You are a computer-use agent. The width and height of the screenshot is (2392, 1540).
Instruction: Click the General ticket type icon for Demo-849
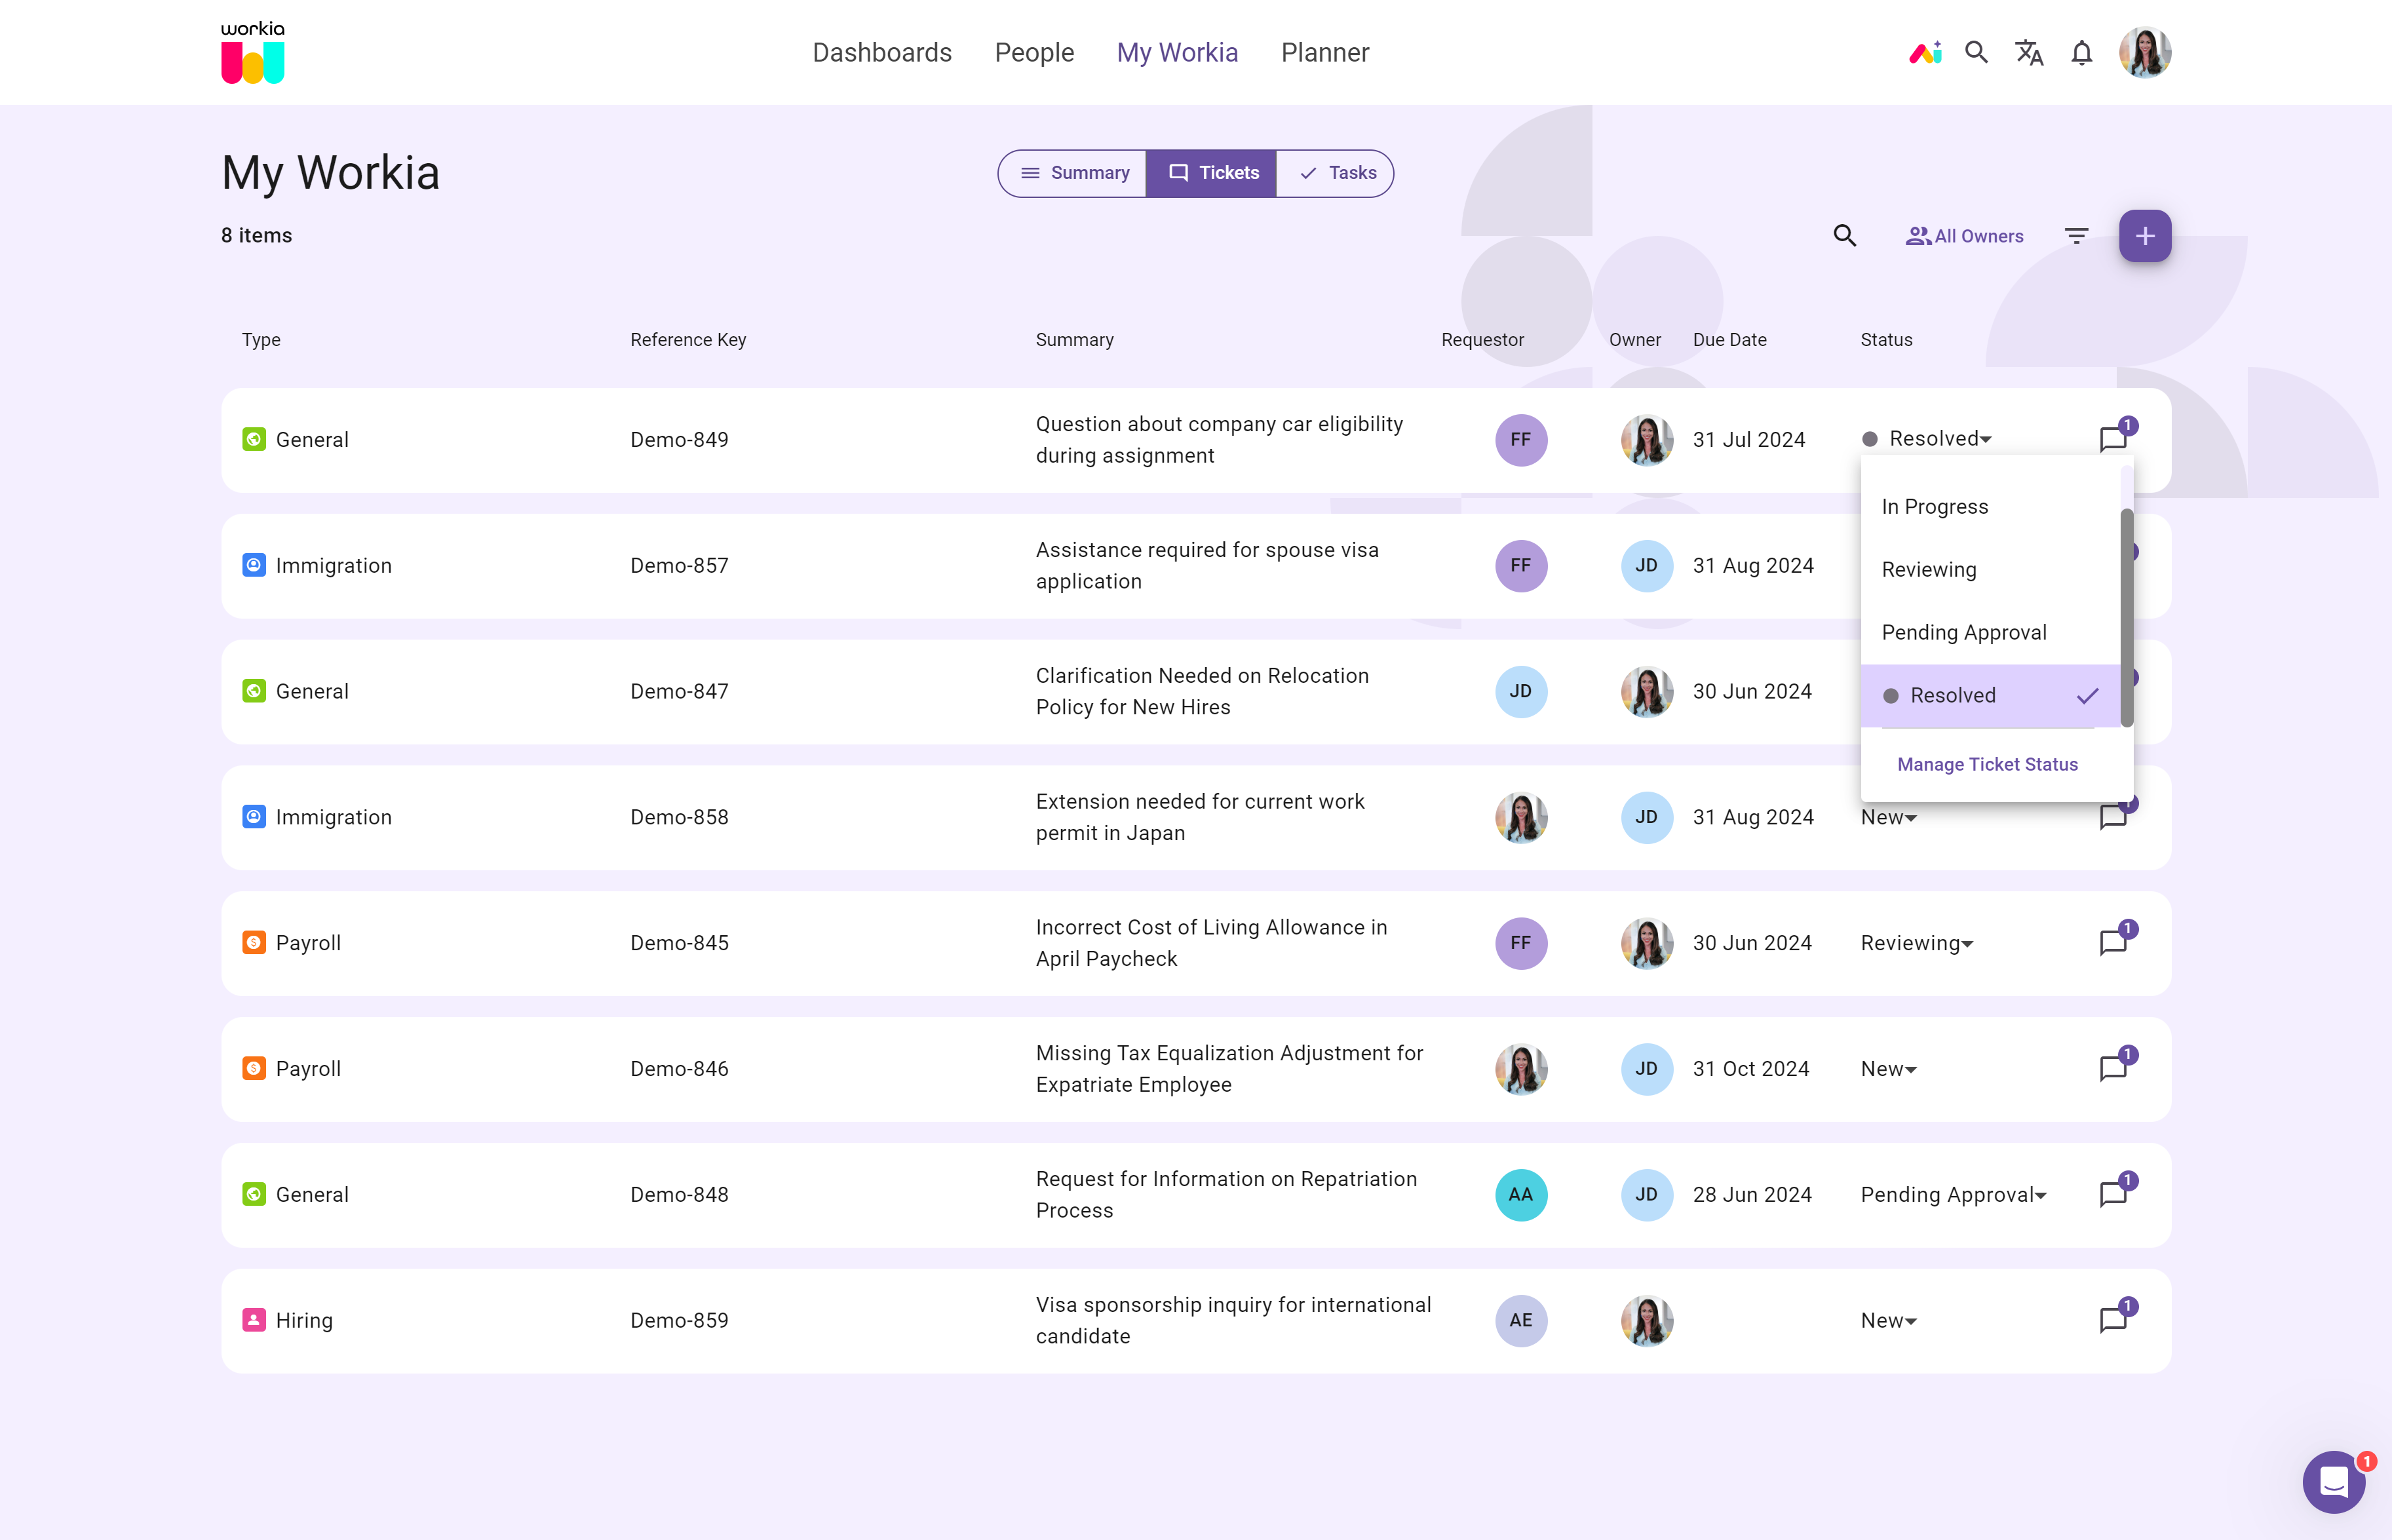pyautogui.click(x=253, y=440)
